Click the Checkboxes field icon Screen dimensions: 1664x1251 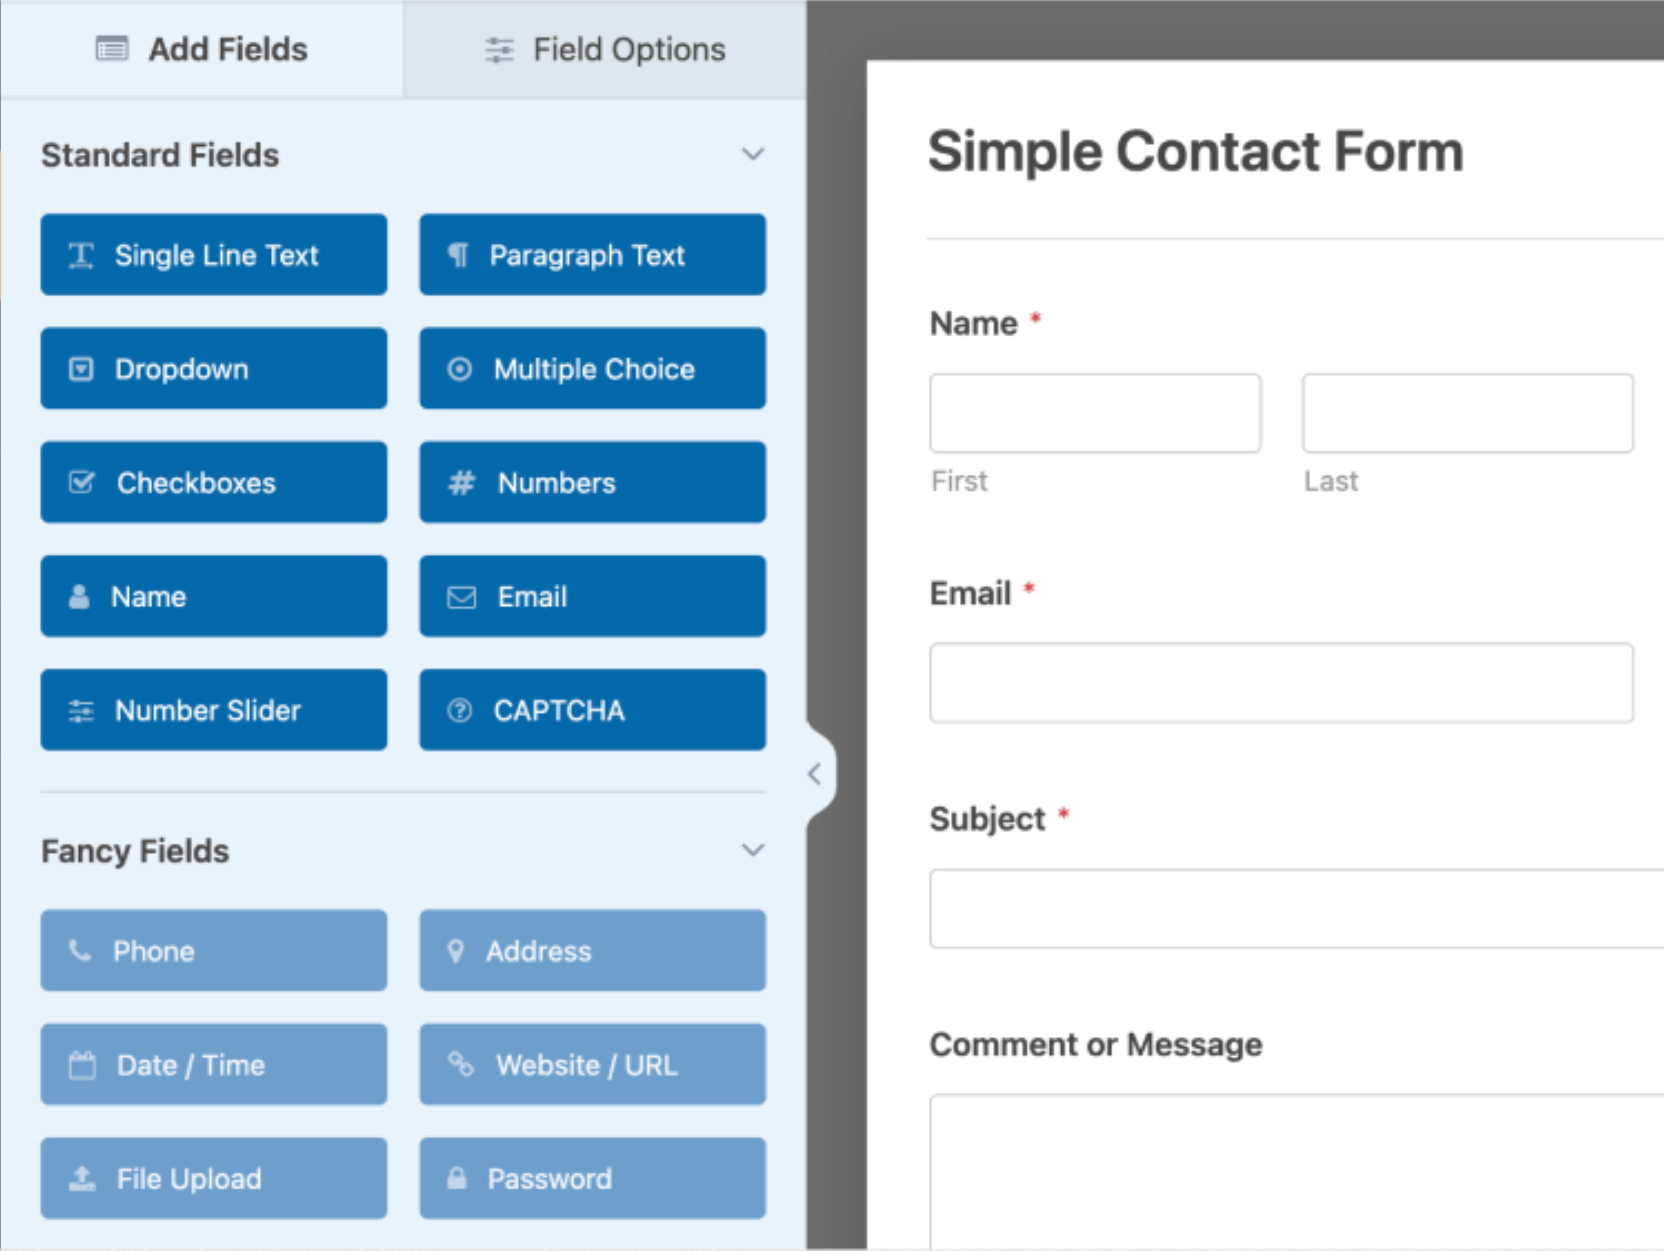pyautogui.click(x=81, y=483)
